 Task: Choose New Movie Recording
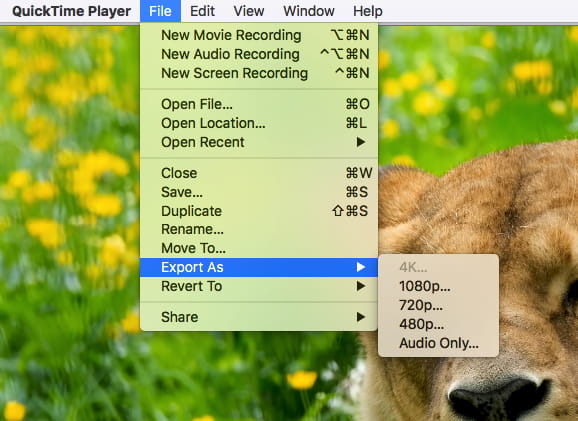(x=259, y=35)
